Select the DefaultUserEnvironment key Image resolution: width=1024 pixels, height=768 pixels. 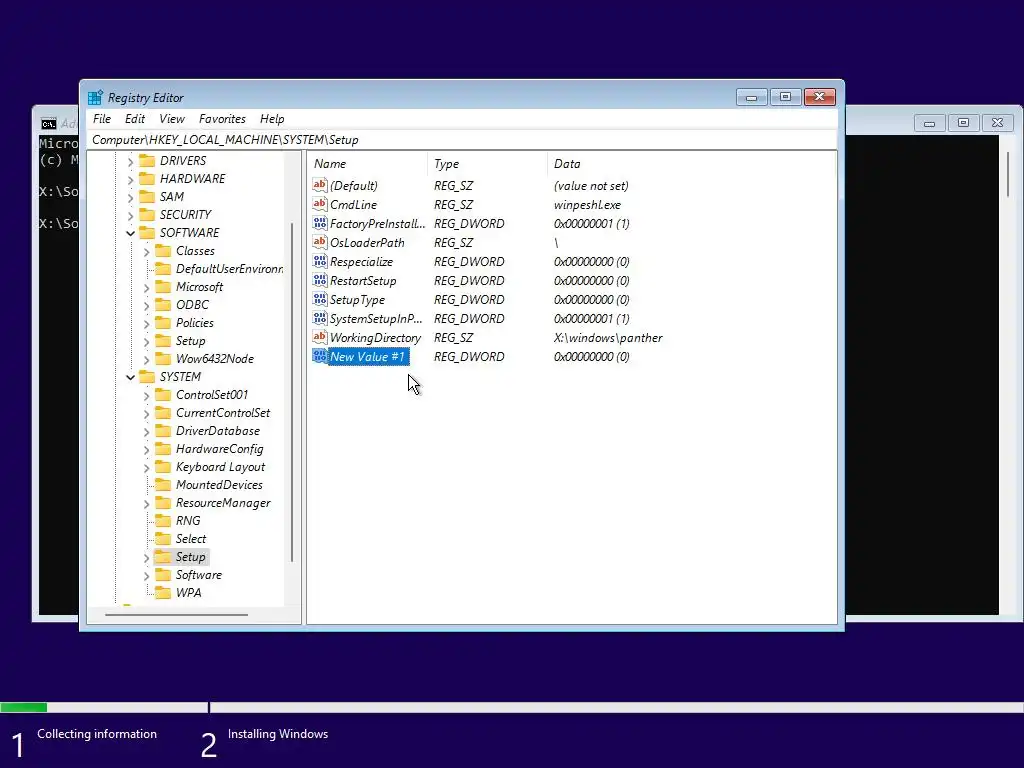[229, 268]
